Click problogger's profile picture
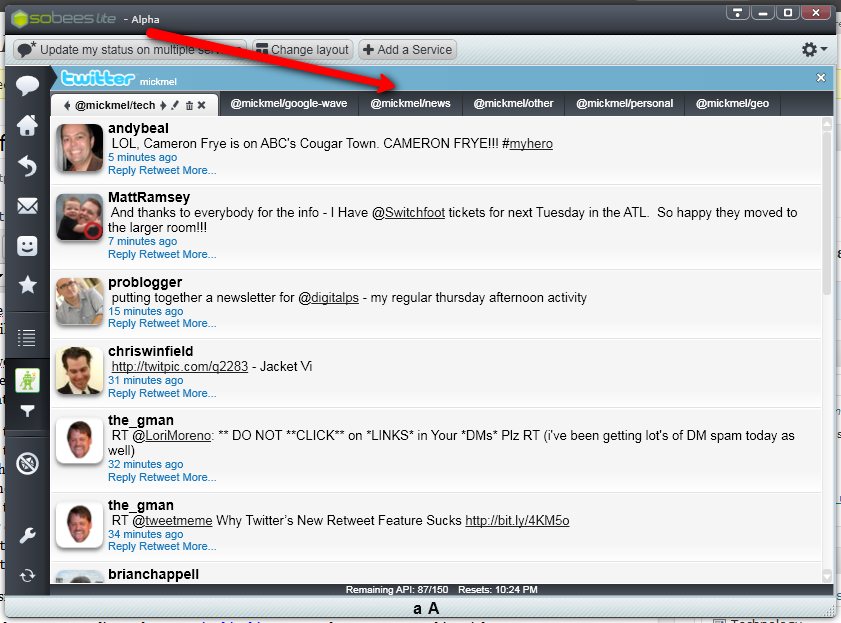 tap(79, 301)
